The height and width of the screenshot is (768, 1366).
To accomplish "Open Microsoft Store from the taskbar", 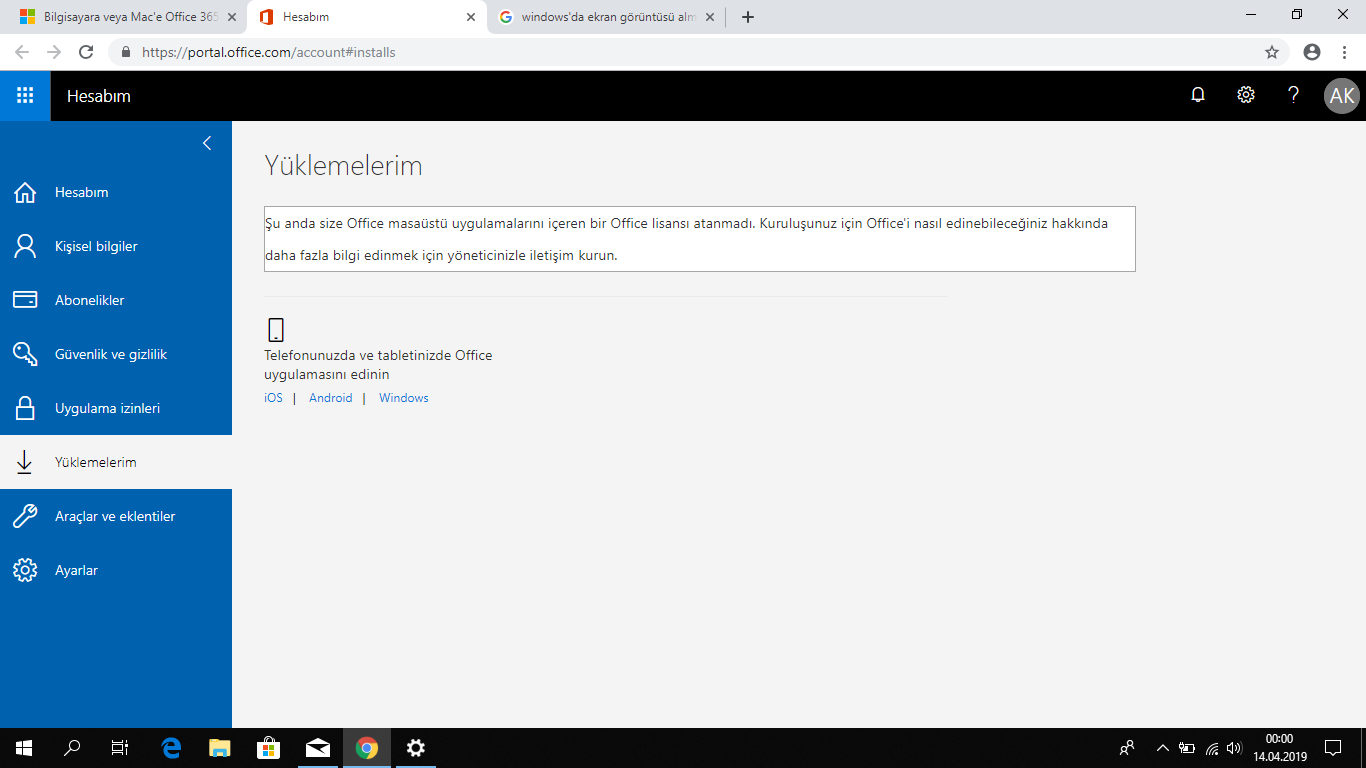I will [268, 748].
